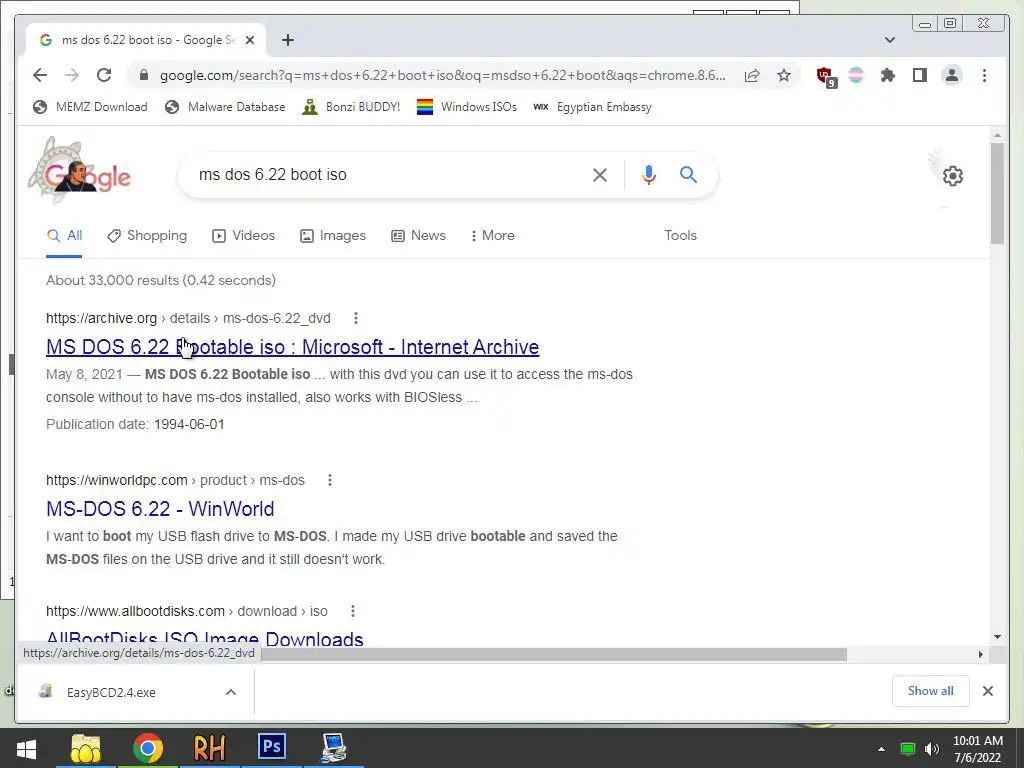Viewport: 1024px width, 768px height.
Task: Toggle the browser side panel icon
Action: pyautogui.click(x=920, y=75)
